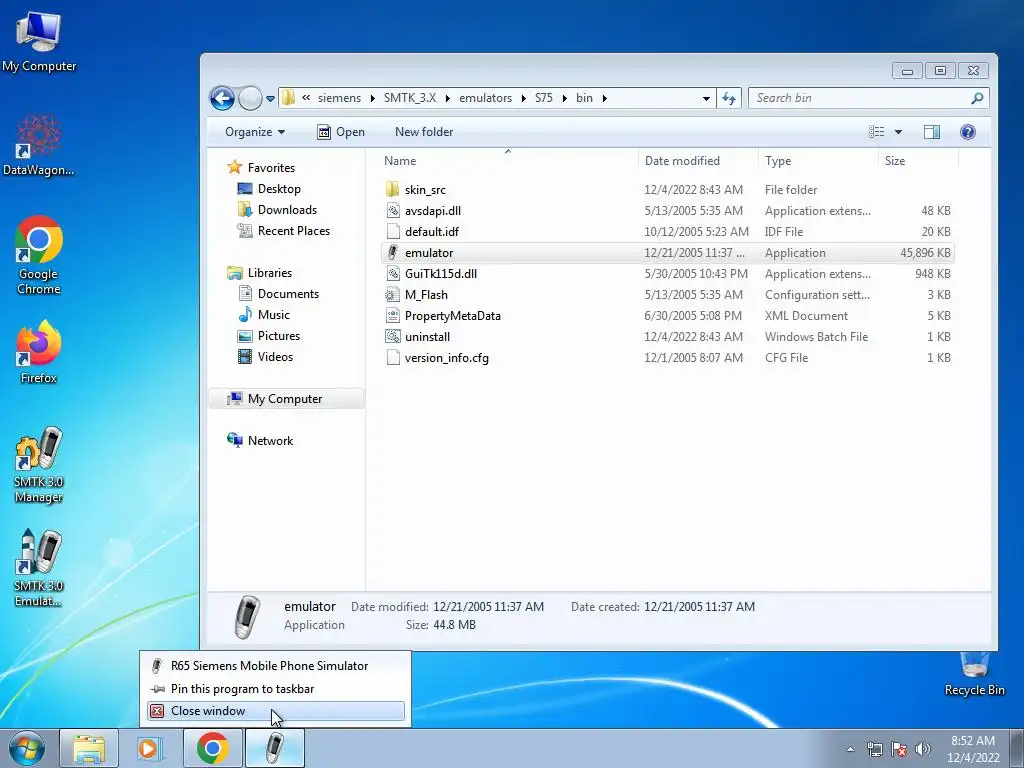Open the DataWagon desktop shortcut
1024x768 pixels.
(39, 146)
